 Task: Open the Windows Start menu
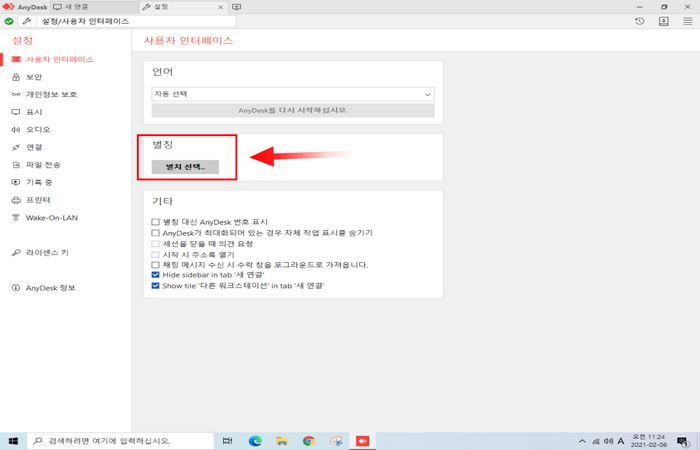(x=13, y=441)
